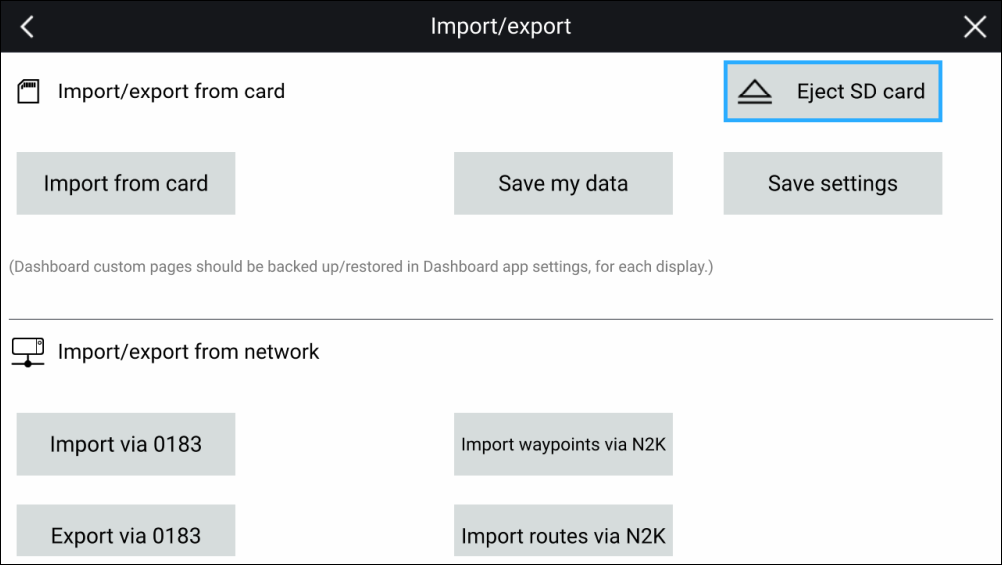Choose Save settings
This screenshot has height=565, width=1002.
[833, 183]
